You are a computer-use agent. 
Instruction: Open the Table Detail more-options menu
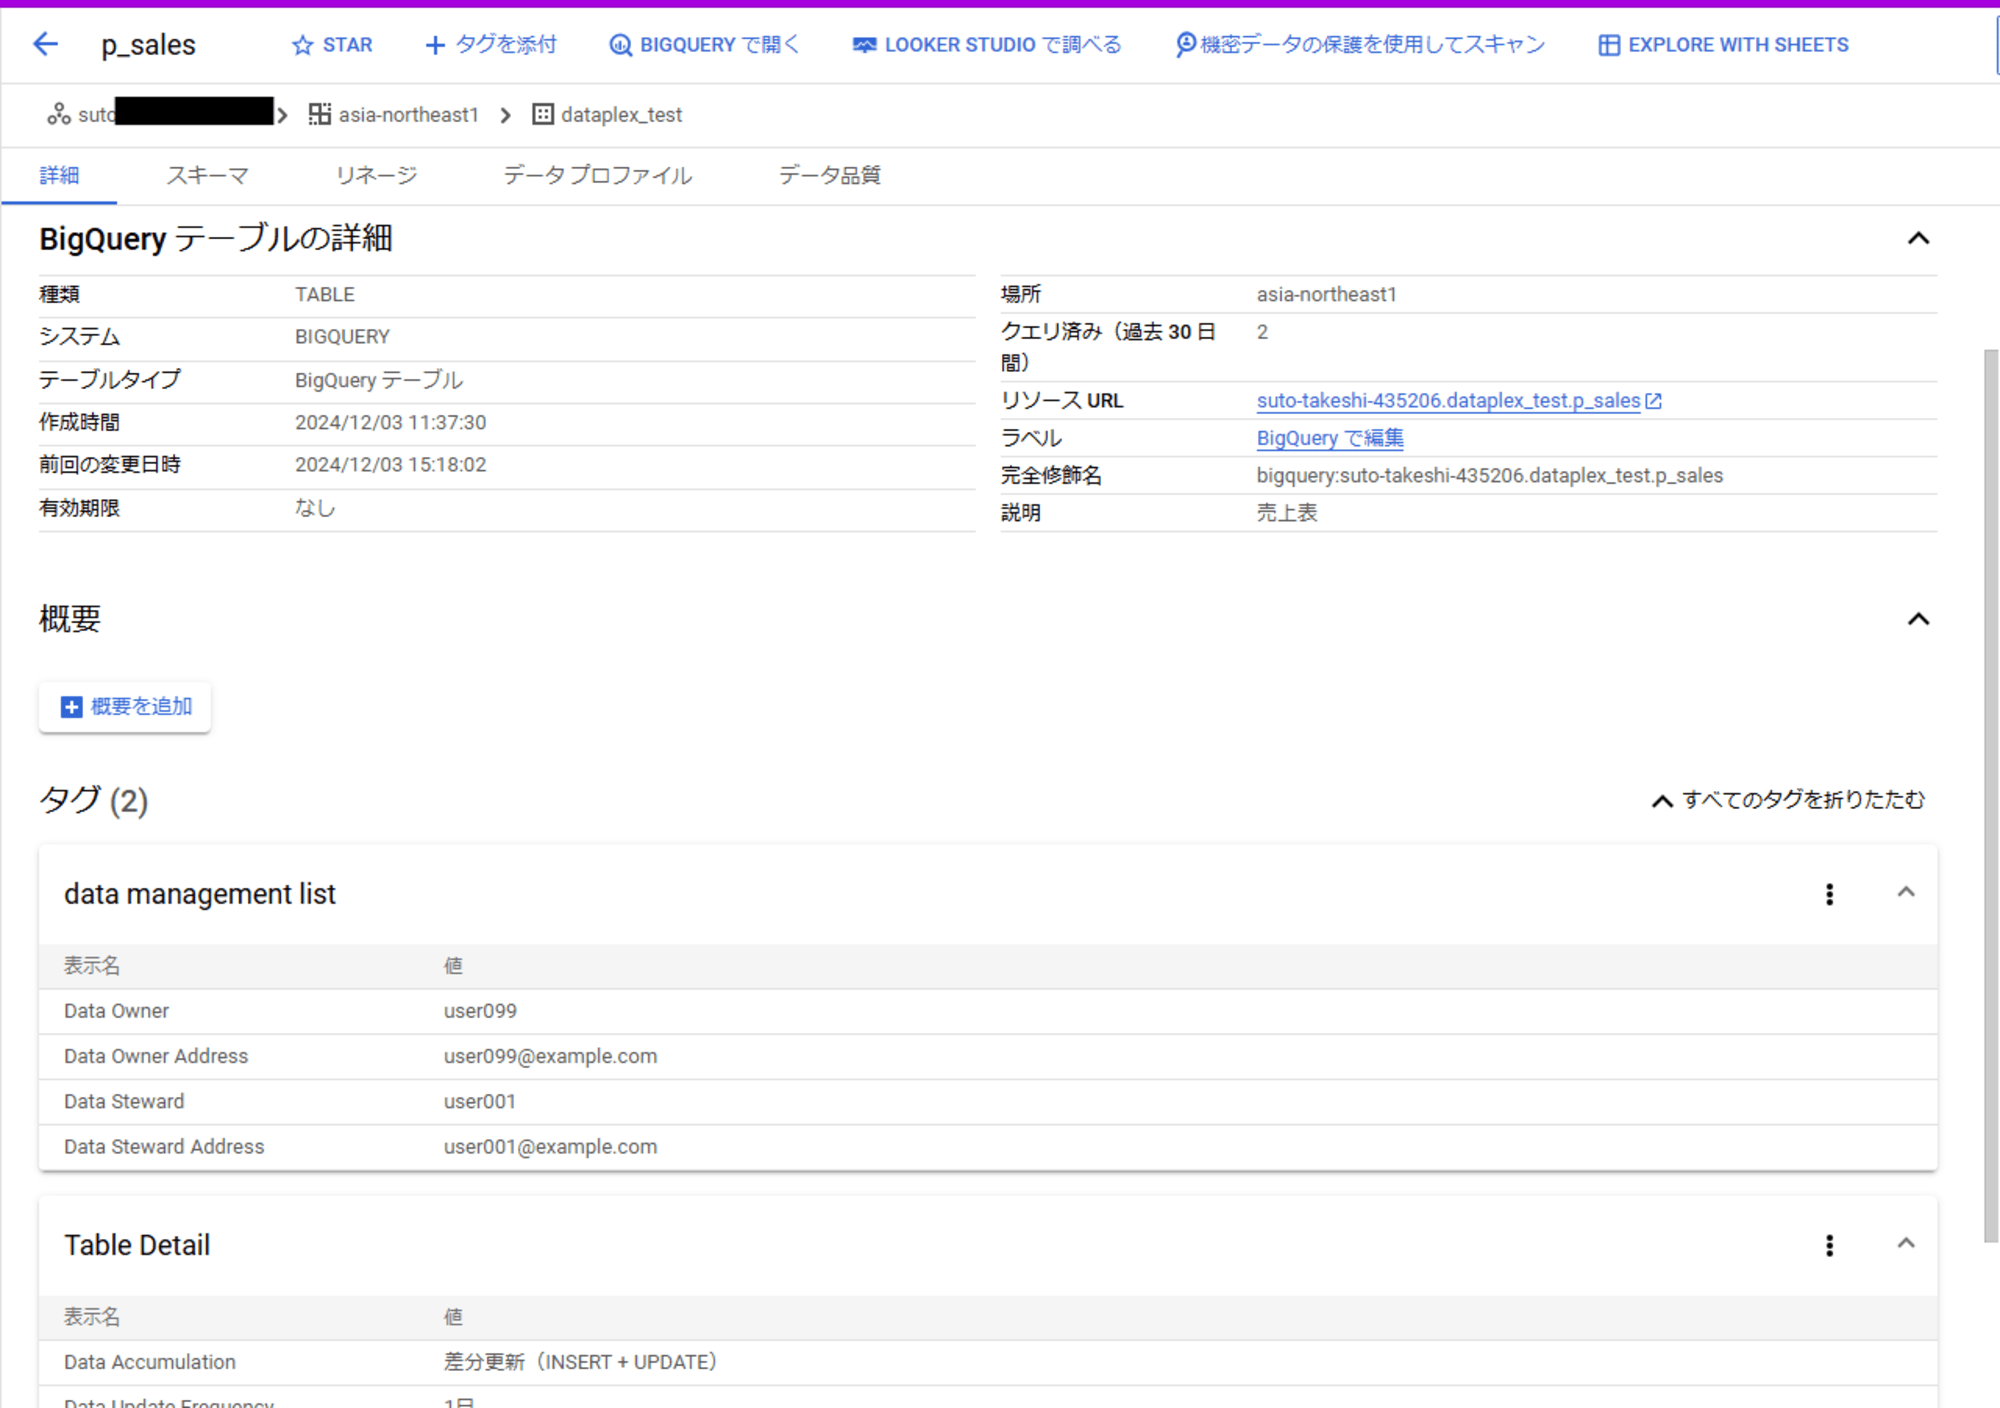(1829, 1245)
